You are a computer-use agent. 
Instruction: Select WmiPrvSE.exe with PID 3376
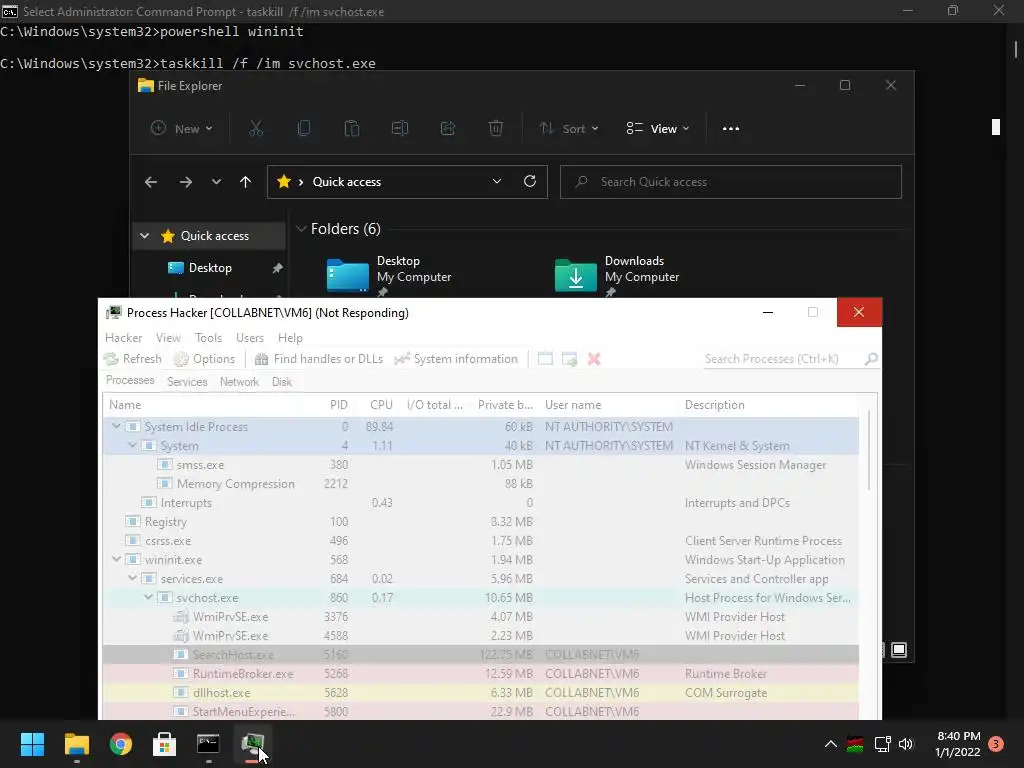(x=481, y=616)
